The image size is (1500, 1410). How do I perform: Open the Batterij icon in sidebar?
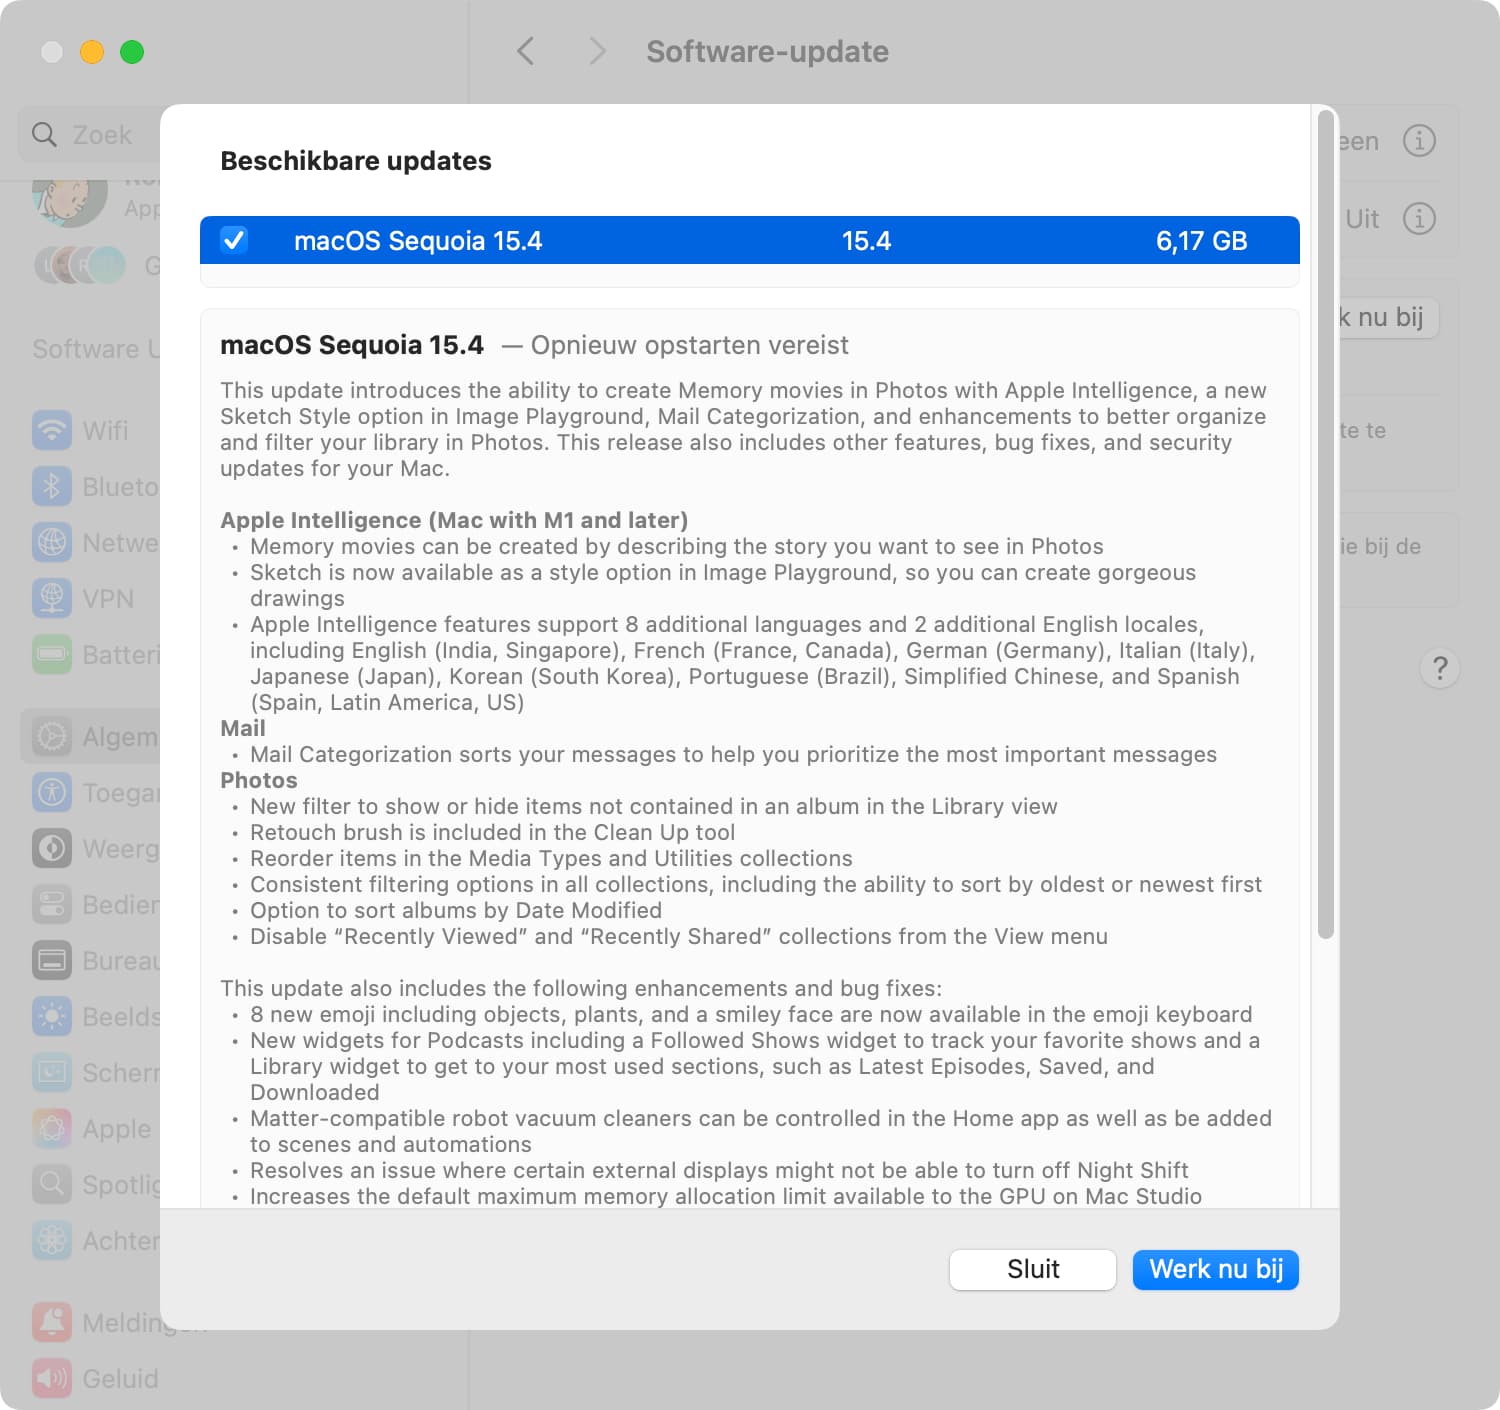pyautogui.click(x=52, y=655)
